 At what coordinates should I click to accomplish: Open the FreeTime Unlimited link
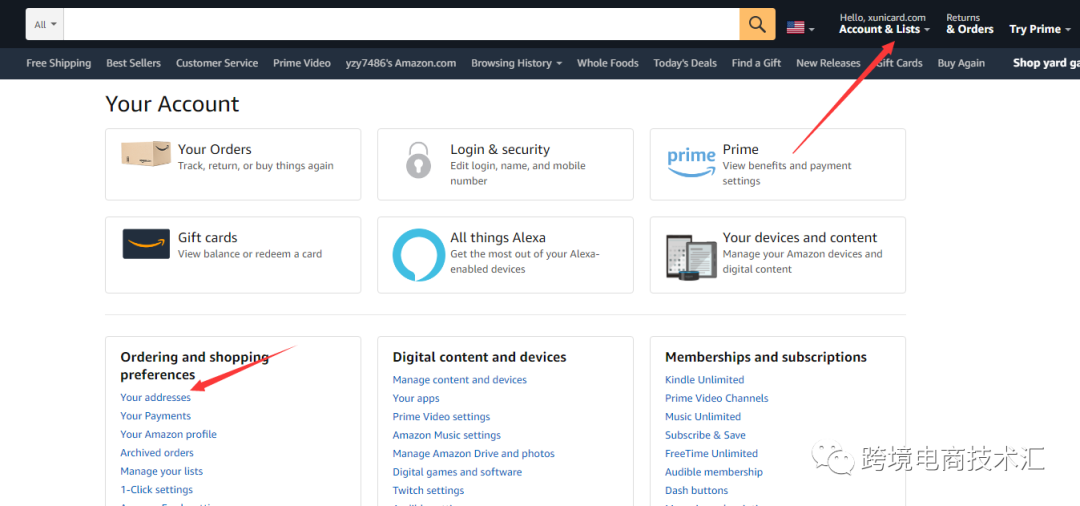(x=712, y=454)
